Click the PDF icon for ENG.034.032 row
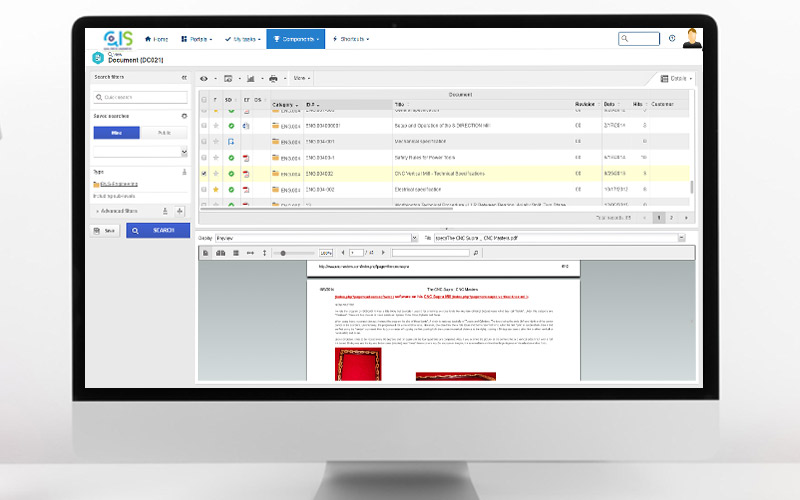Image resolution: width=800 pixels, height=500 pixels. point(246,173)
